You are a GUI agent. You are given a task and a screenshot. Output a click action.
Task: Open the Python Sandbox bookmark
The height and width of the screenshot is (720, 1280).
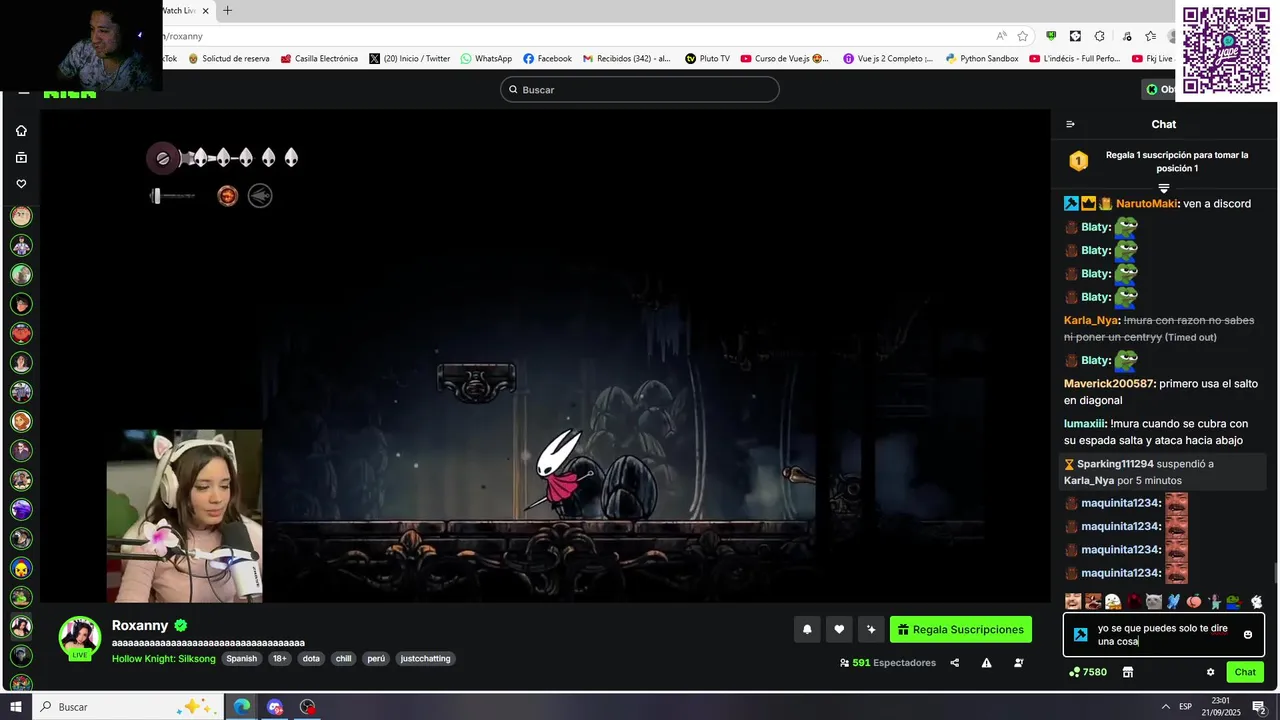pyautogui.click(x=982, y=59)
